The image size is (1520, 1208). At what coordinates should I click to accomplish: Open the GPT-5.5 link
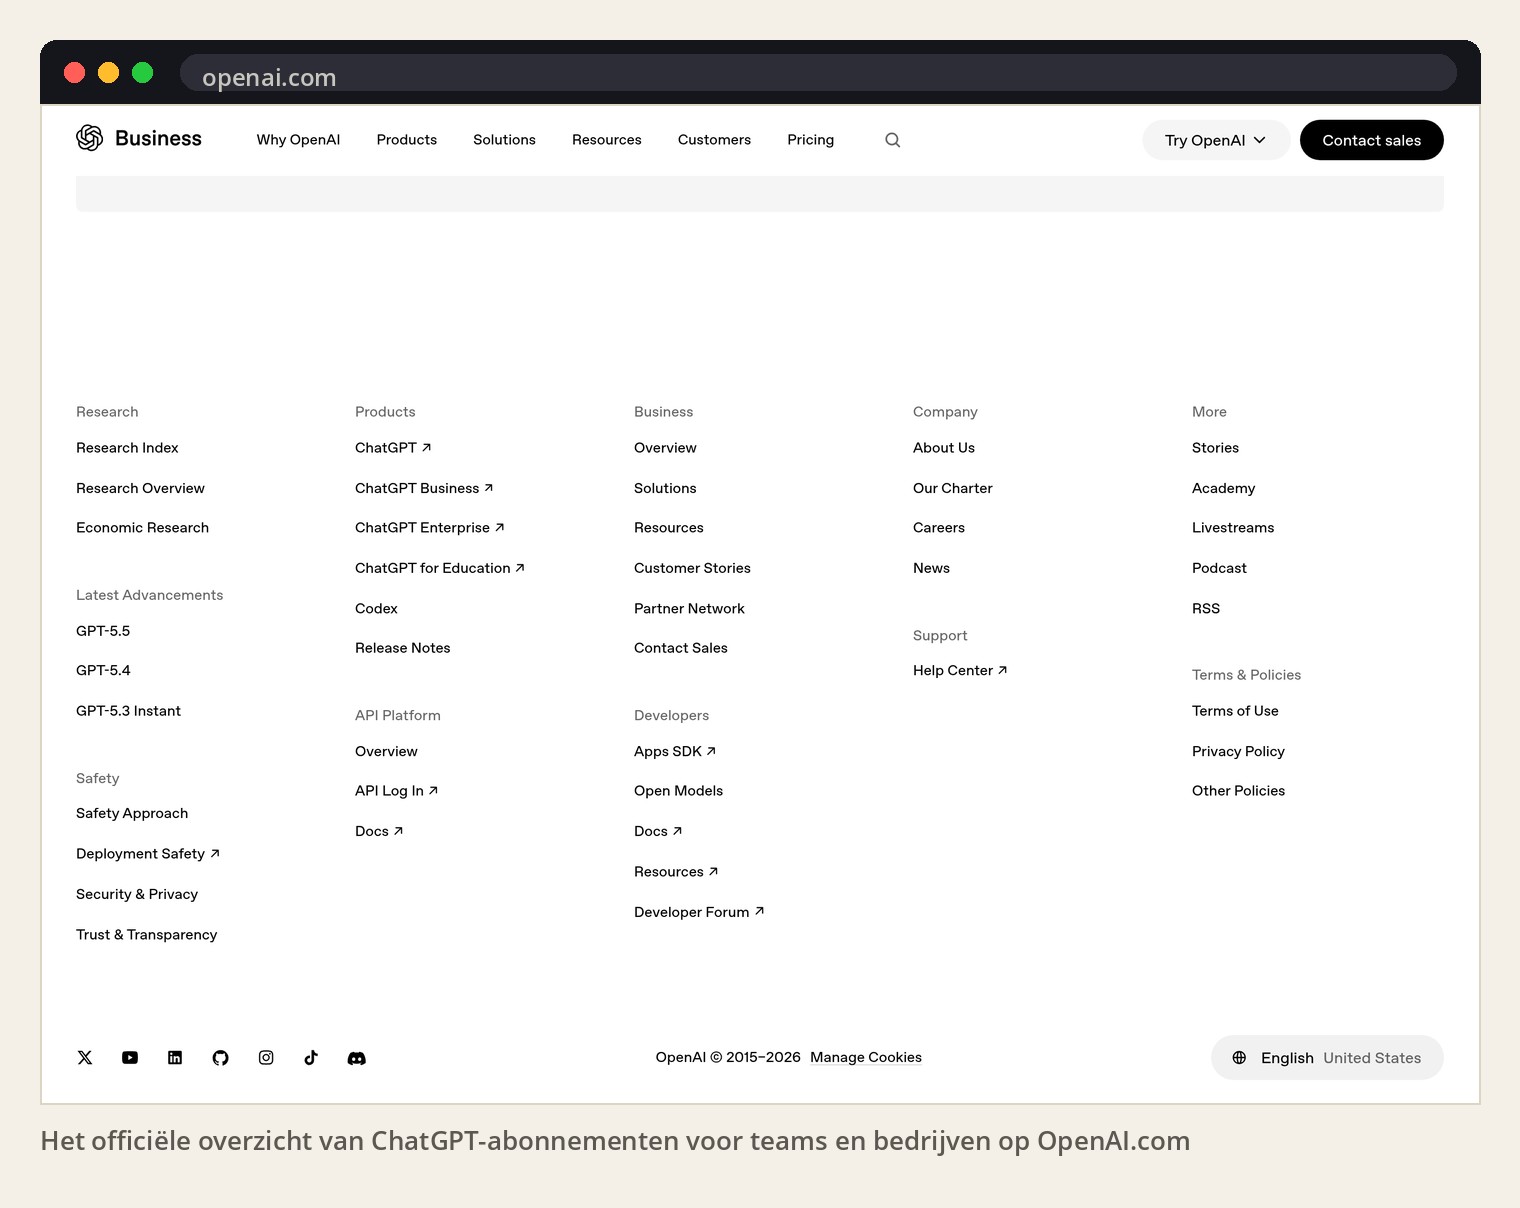[x=103, y=631]
